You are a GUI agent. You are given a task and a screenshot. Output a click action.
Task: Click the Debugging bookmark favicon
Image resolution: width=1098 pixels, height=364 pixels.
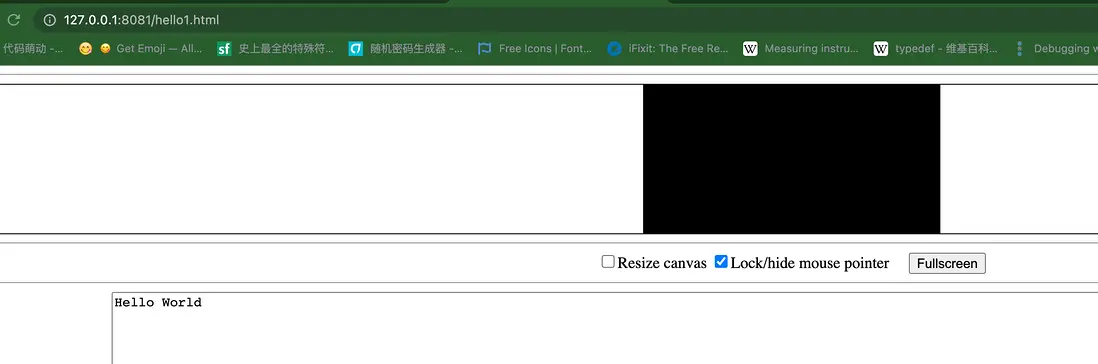pyautogui.click(x=1019, y=49)
